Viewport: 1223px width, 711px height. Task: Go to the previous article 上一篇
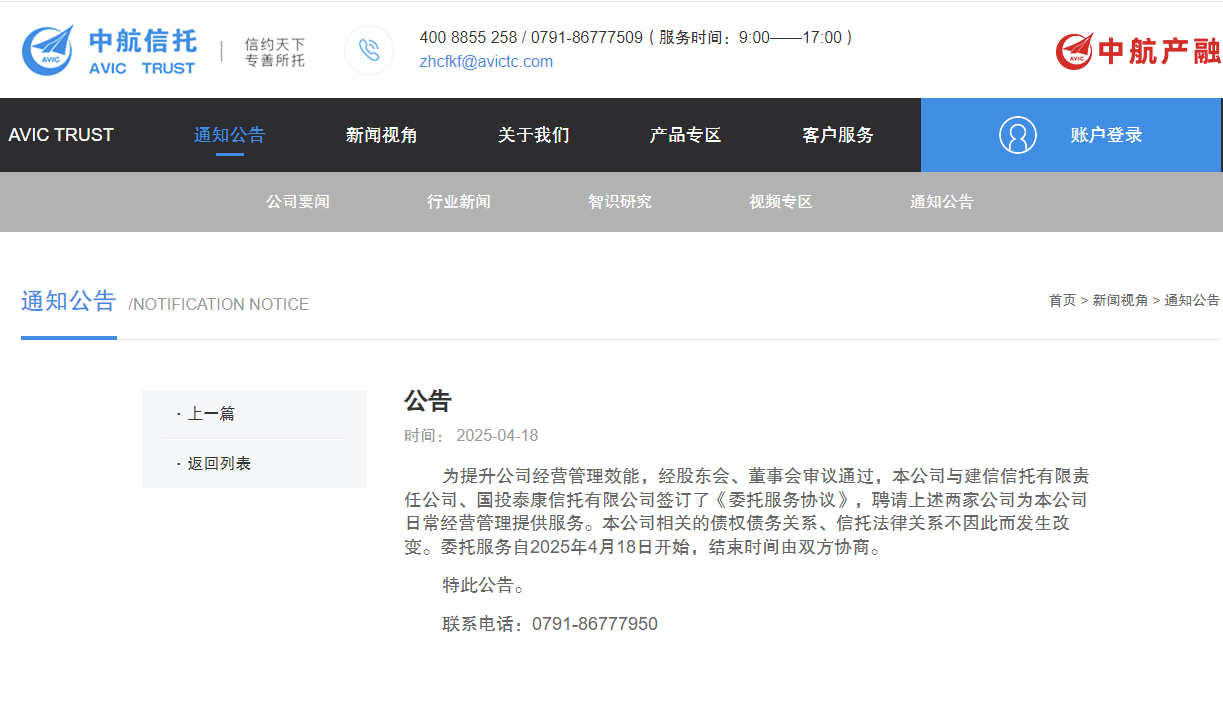211,414
